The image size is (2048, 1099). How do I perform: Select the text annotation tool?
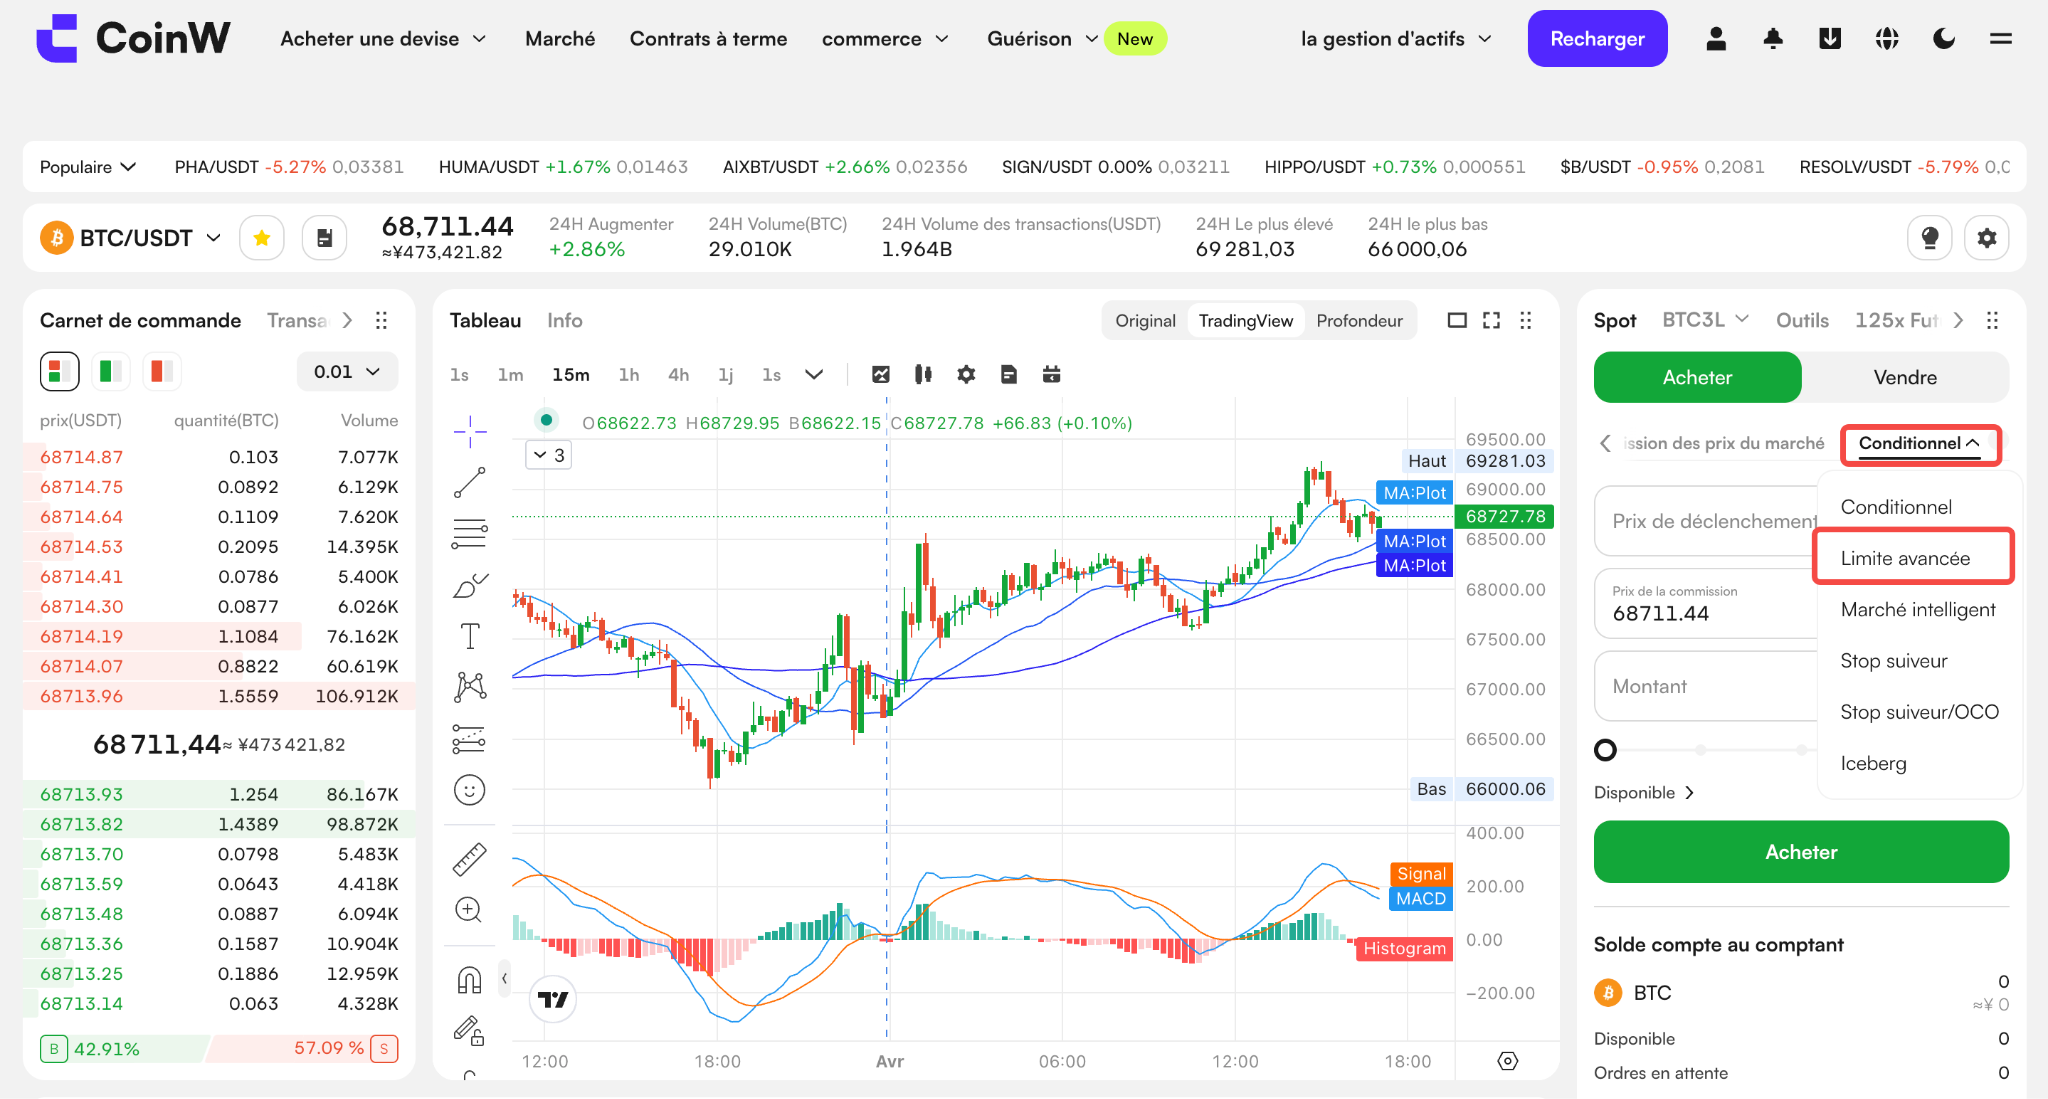[x=470, y=636]
